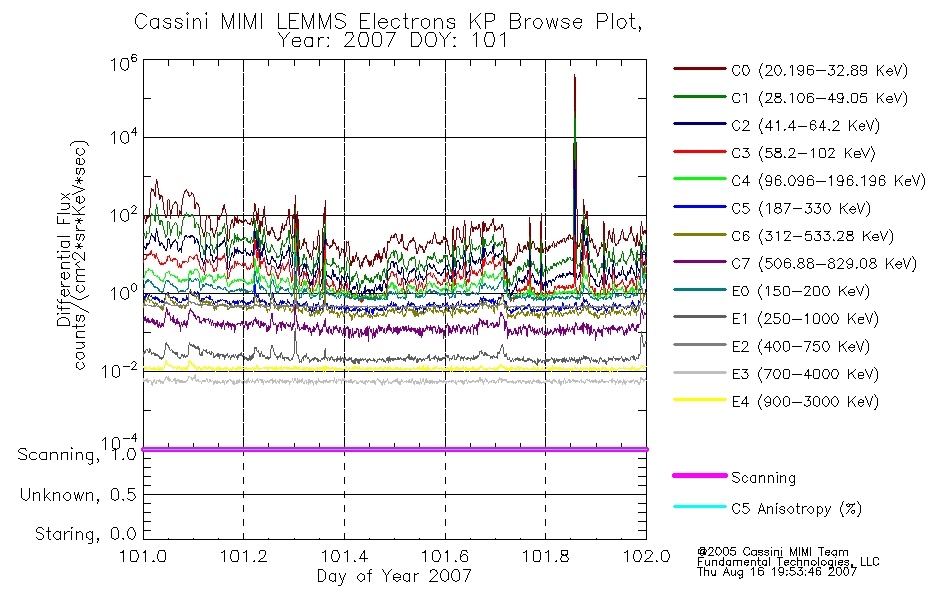This screenshot has height=600, width=950.
Task: Click the Scanning, 1.0 axis label
Action: (x=76, y=455)
